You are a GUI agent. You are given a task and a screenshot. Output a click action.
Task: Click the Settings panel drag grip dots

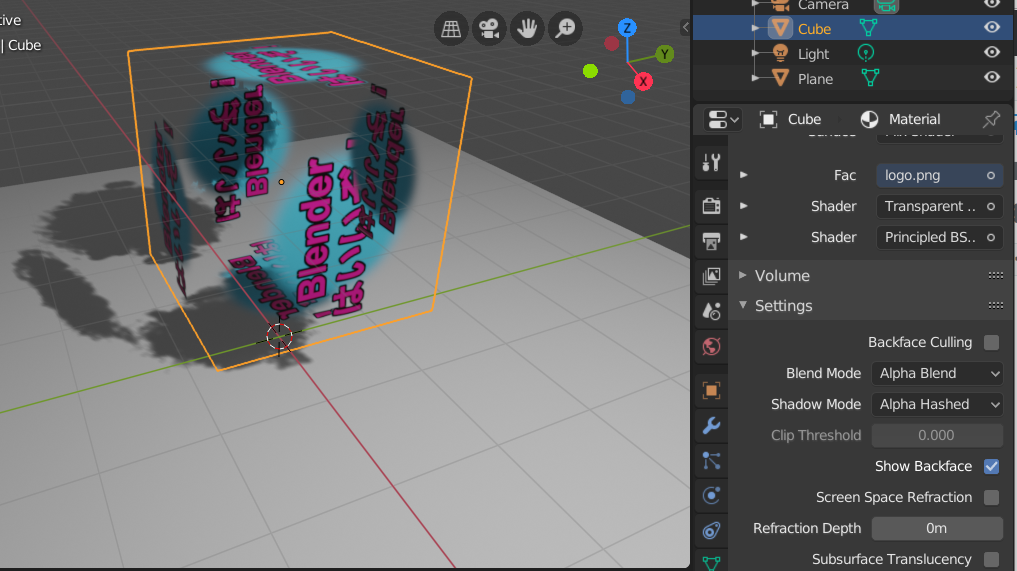coord(996,306)
